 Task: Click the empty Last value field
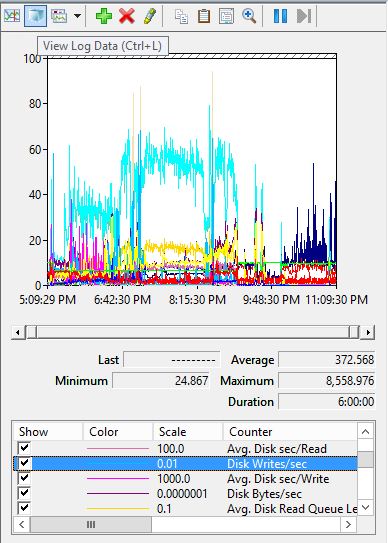pos(172,359)
